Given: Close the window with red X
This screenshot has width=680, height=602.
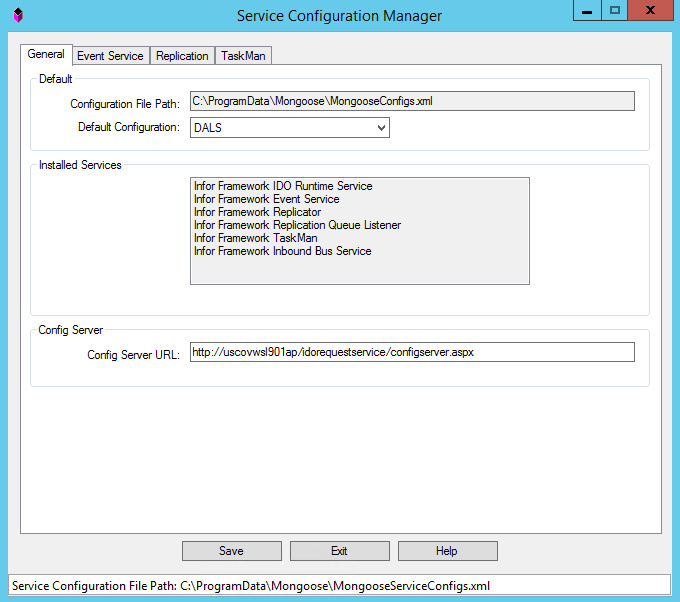Looking at the screenshot, I should tap(652, 11).
